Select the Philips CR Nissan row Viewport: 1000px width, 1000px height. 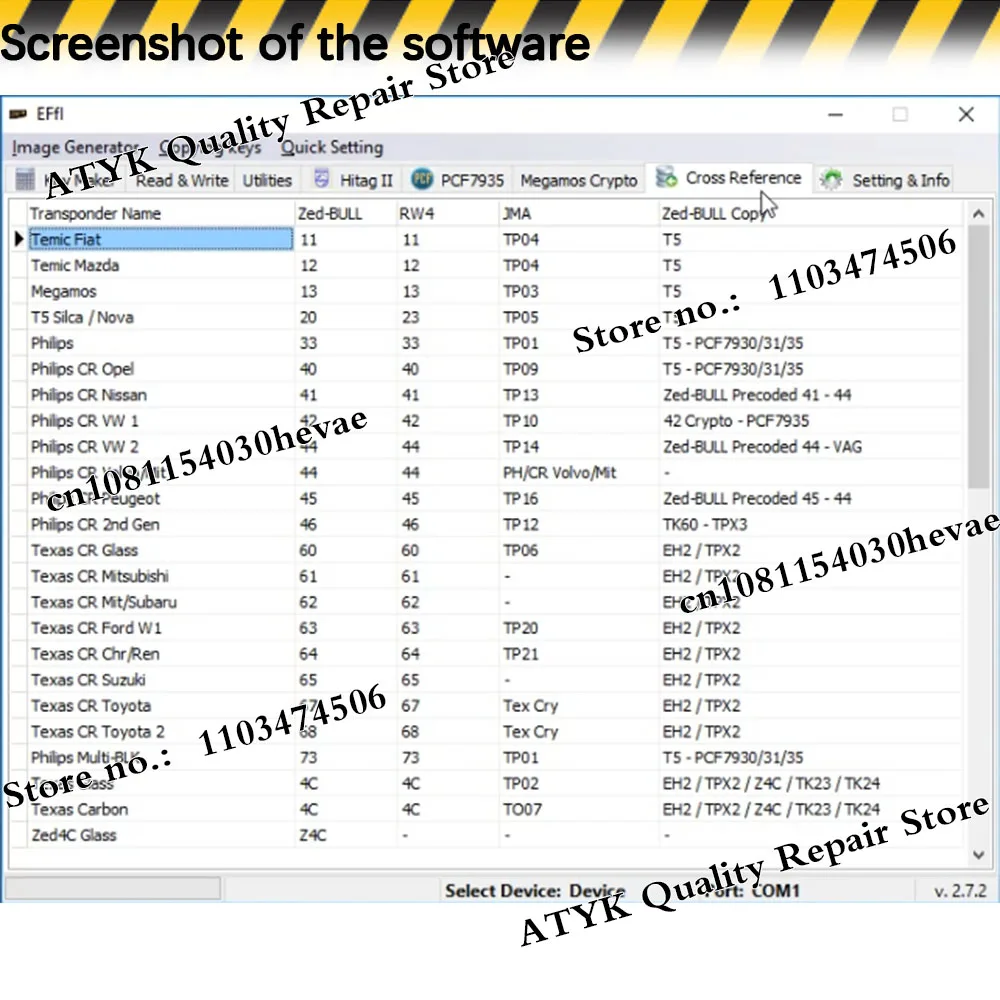[486, 395]
